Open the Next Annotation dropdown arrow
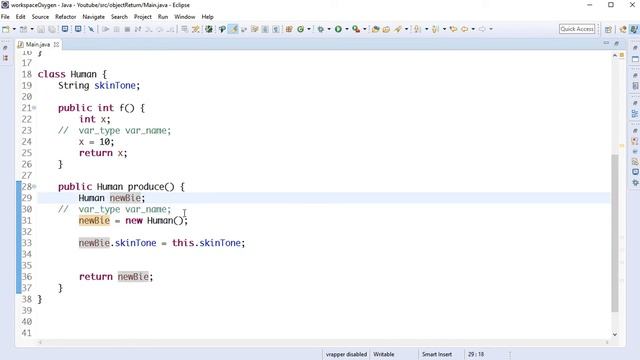 pos(427,29)
